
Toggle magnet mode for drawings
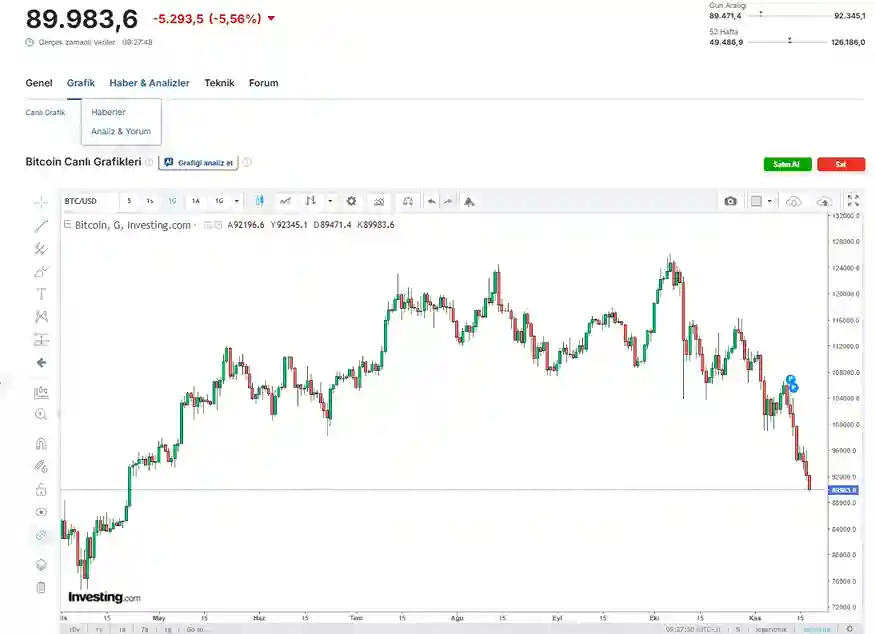tap(41, 443)
